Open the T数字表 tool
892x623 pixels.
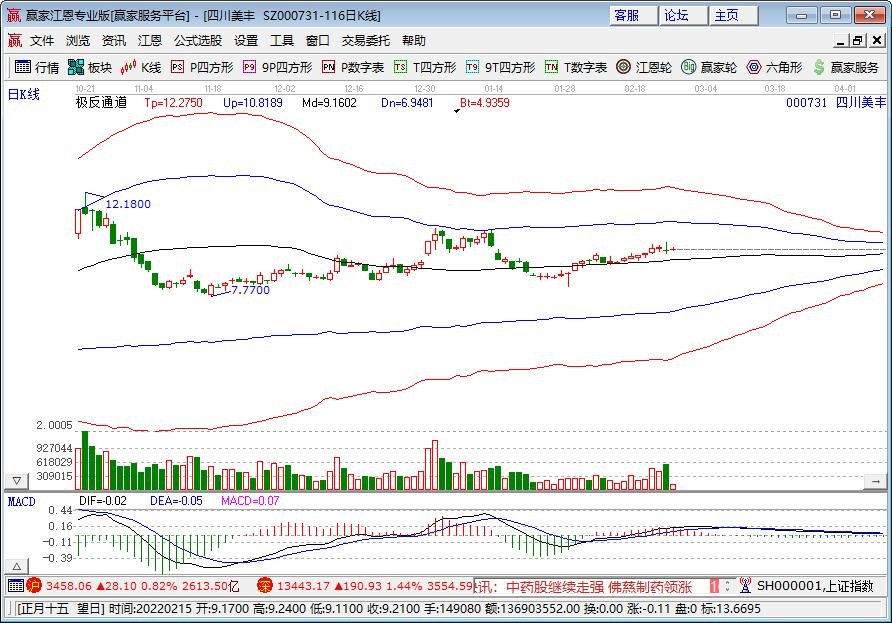click(576, 67)
